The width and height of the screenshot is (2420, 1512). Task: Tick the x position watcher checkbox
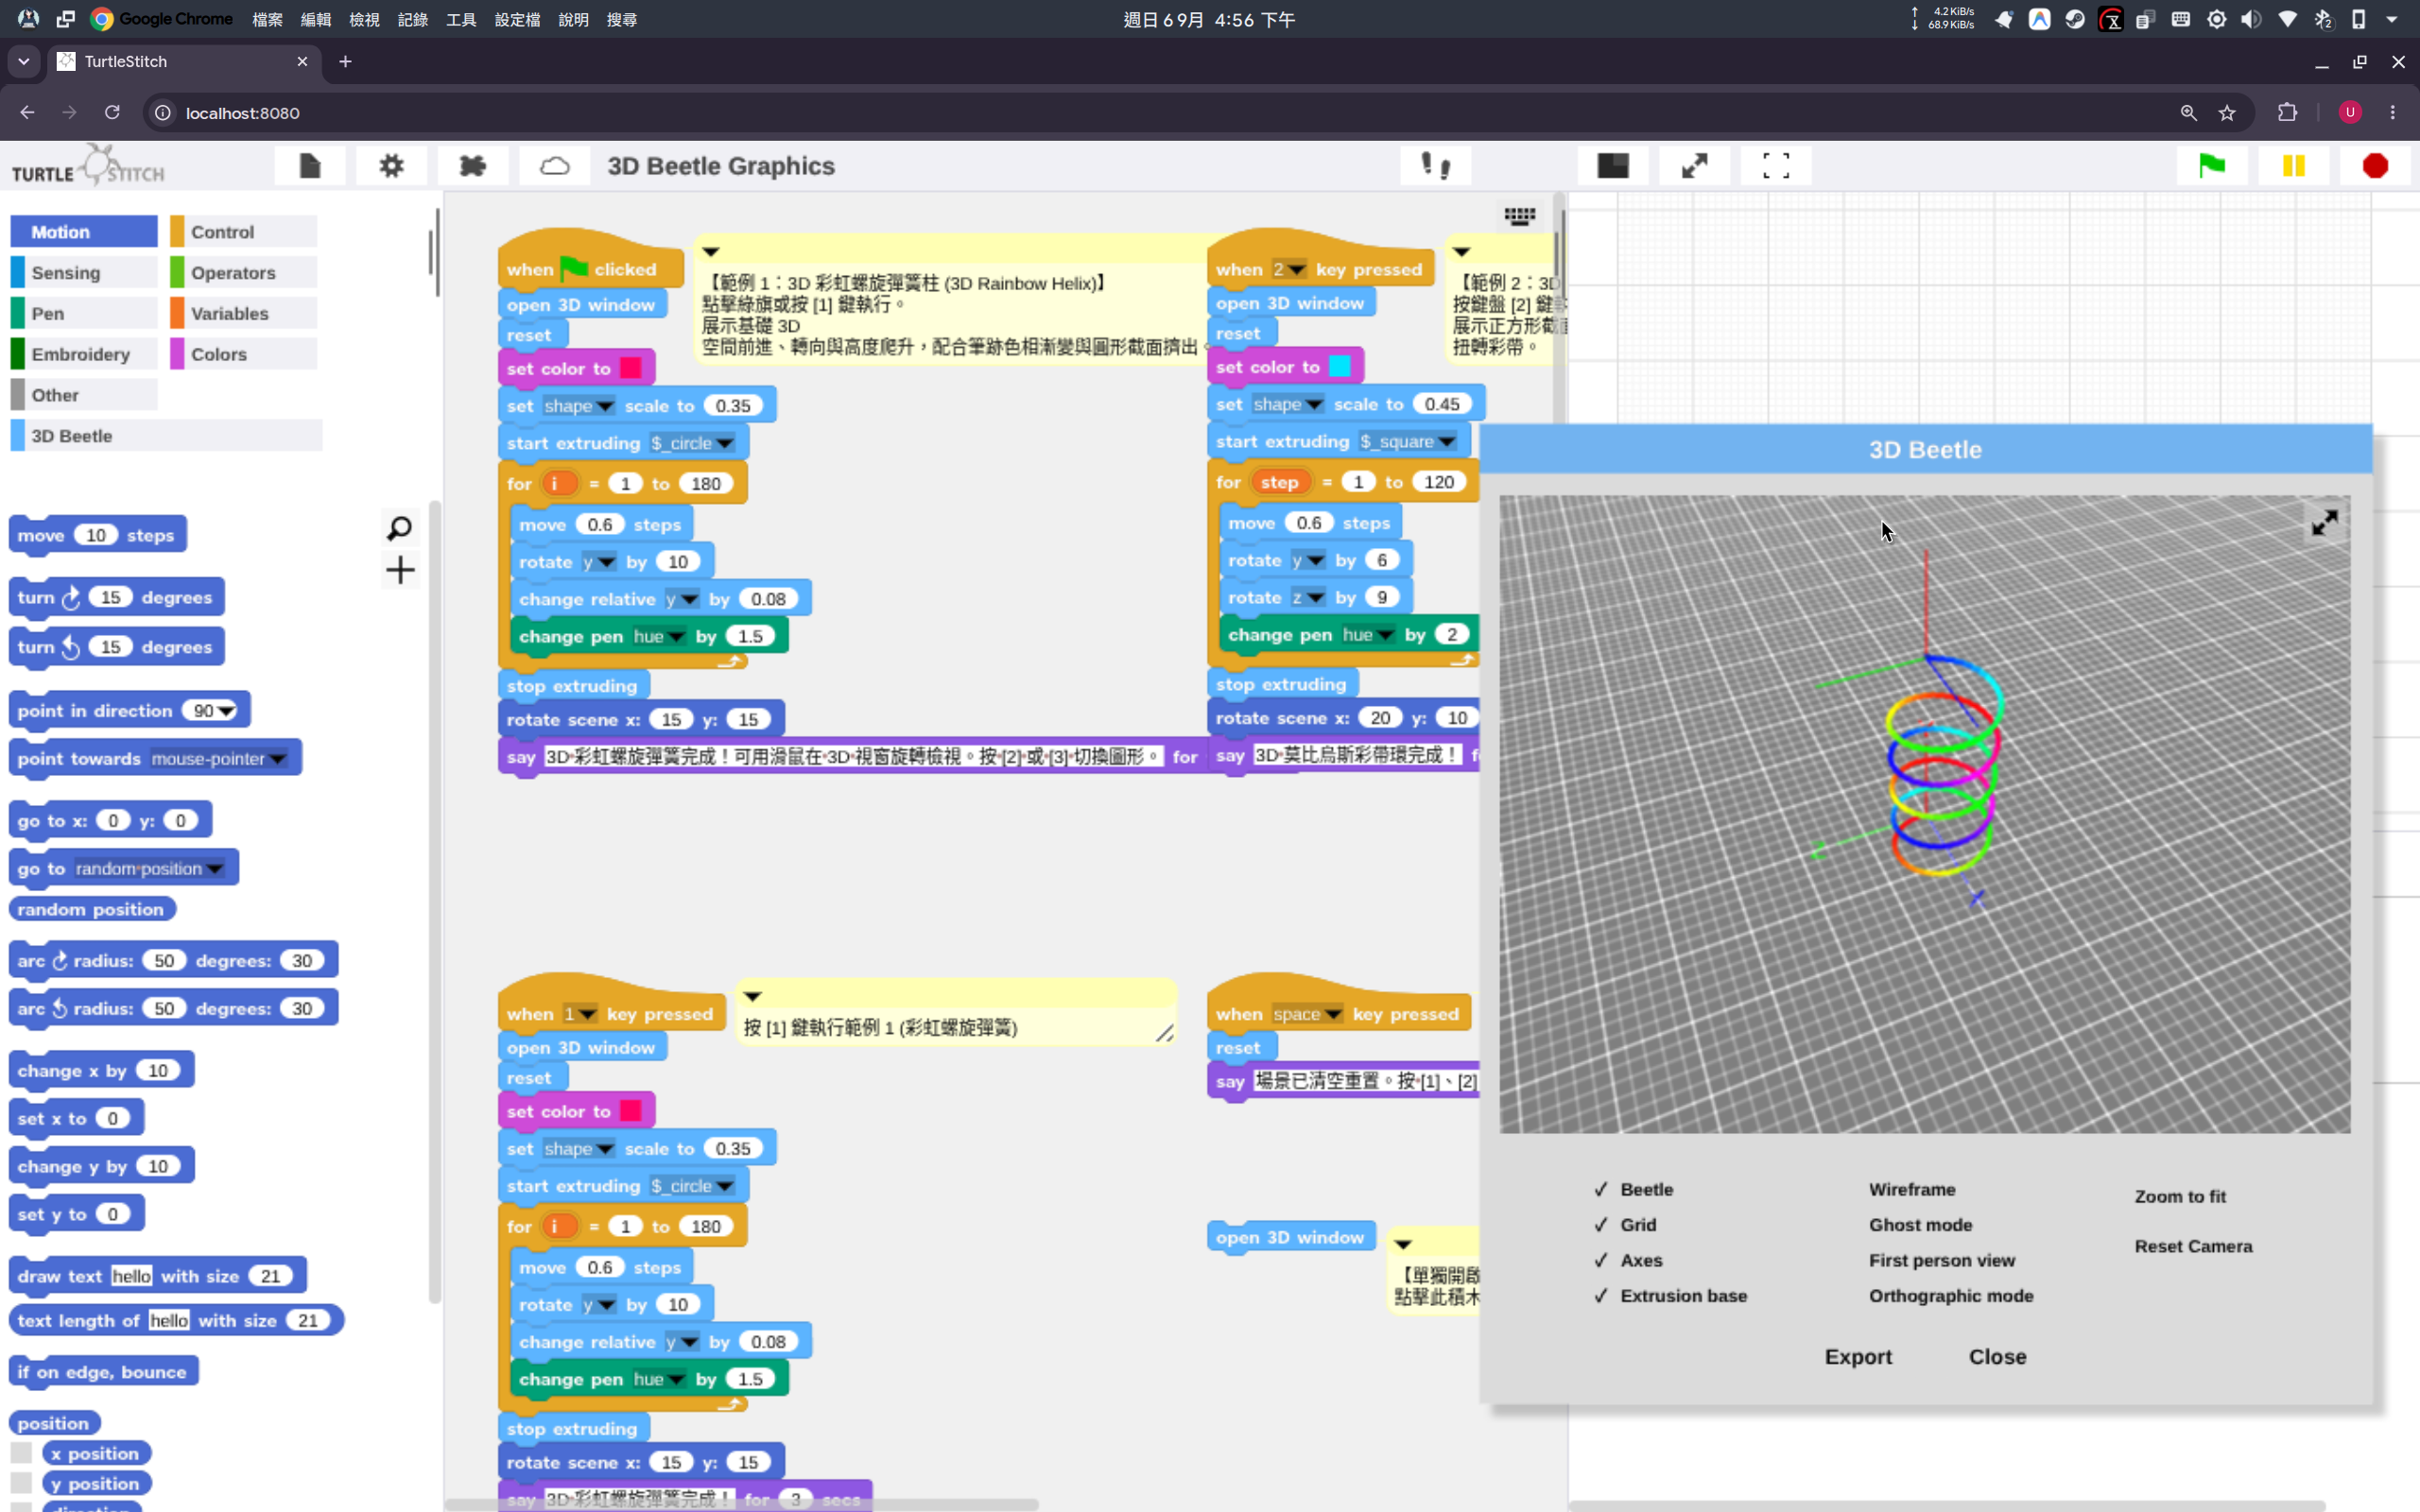(21, 1453)
